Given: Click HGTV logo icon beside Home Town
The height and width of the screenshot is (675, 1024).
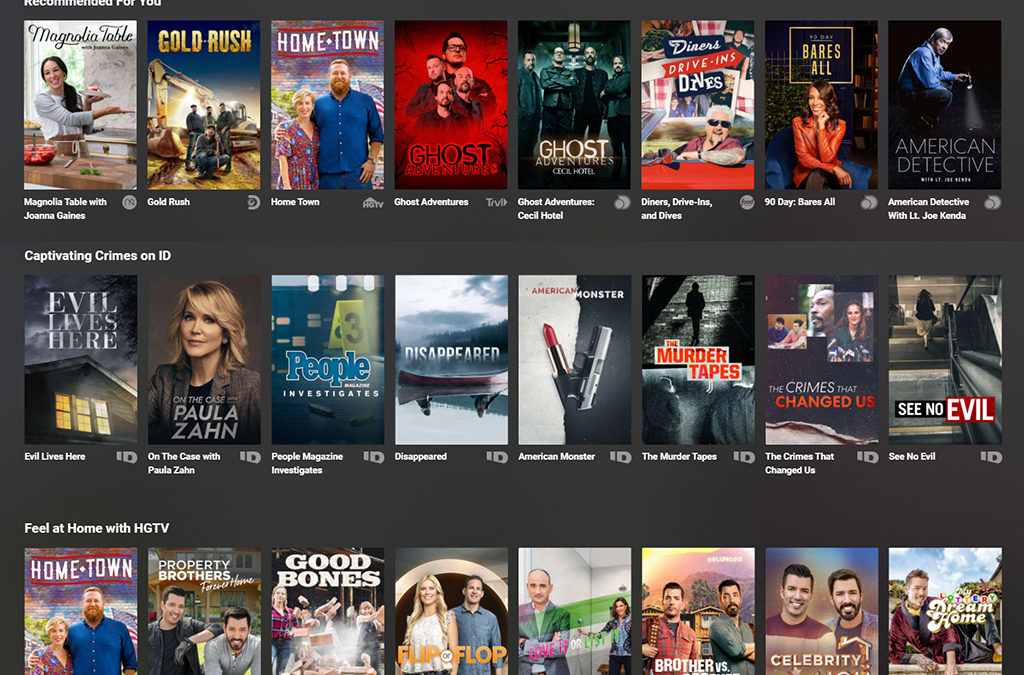Looking at the screenshot, I should pyautogui.click(x=373, y=203).
